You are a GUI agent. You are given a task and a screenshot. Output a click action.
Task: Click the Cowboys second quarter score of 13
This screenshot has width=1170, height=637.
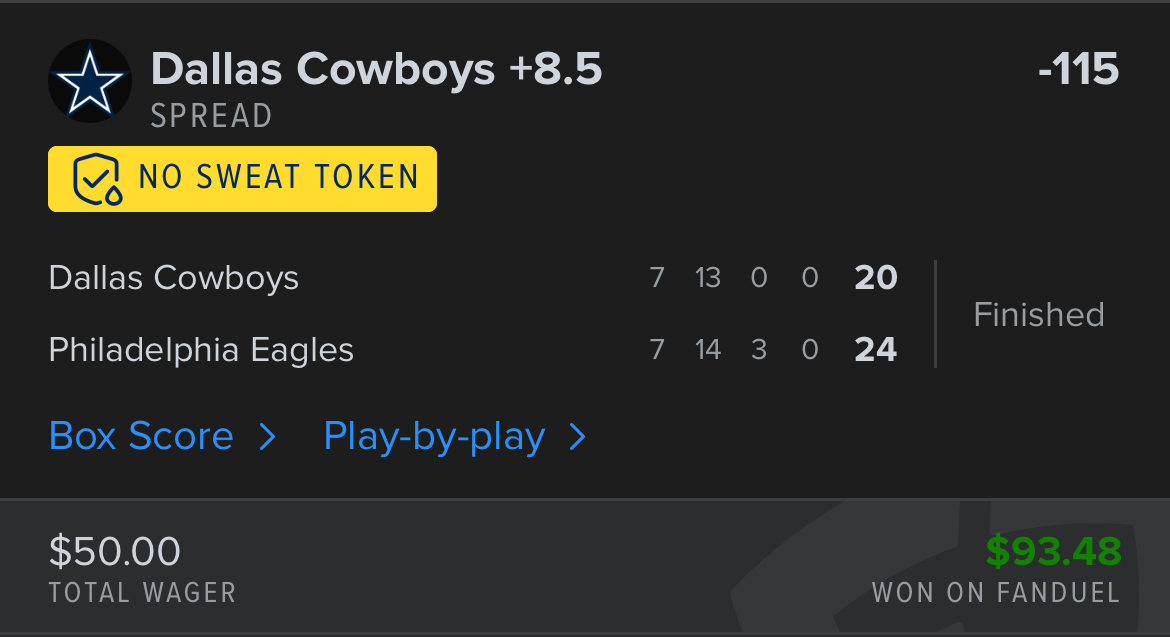click(x=707, y=277)
